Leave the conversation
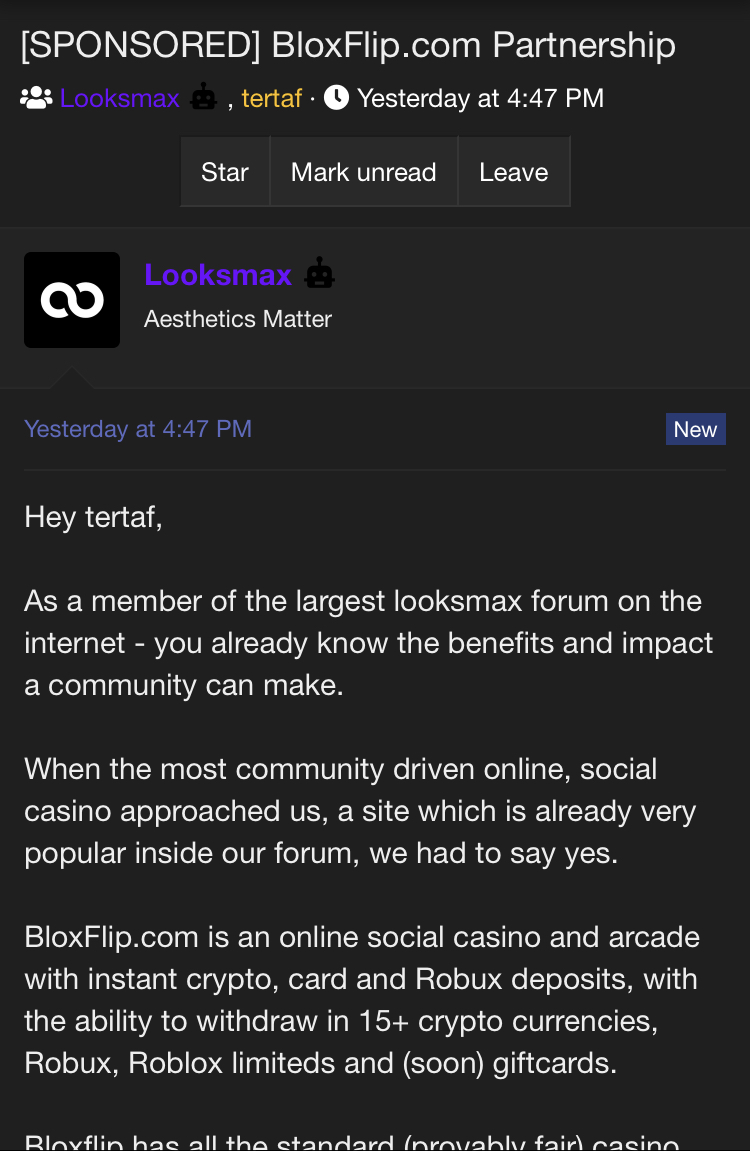This screenshot has width=750, height=1151. (x=514, y=172)
